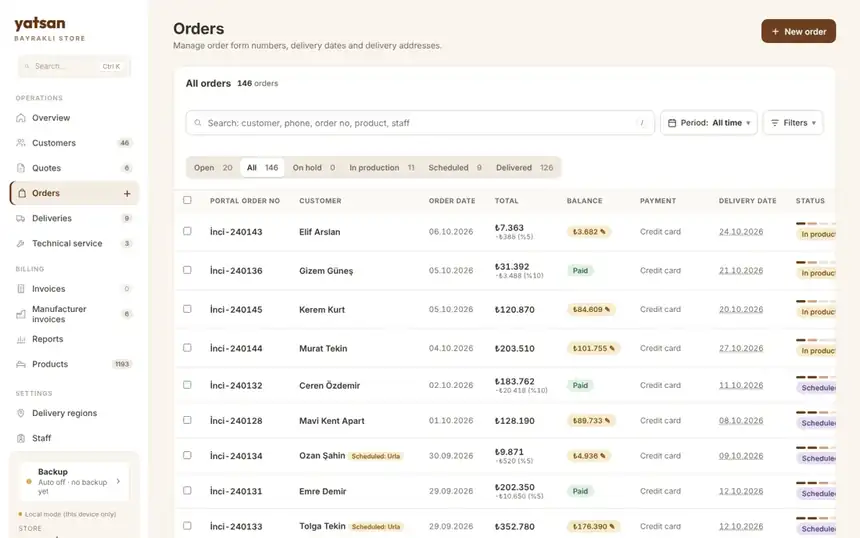Open order İnci-240133

pyautogui.click(x=236, y=526)
